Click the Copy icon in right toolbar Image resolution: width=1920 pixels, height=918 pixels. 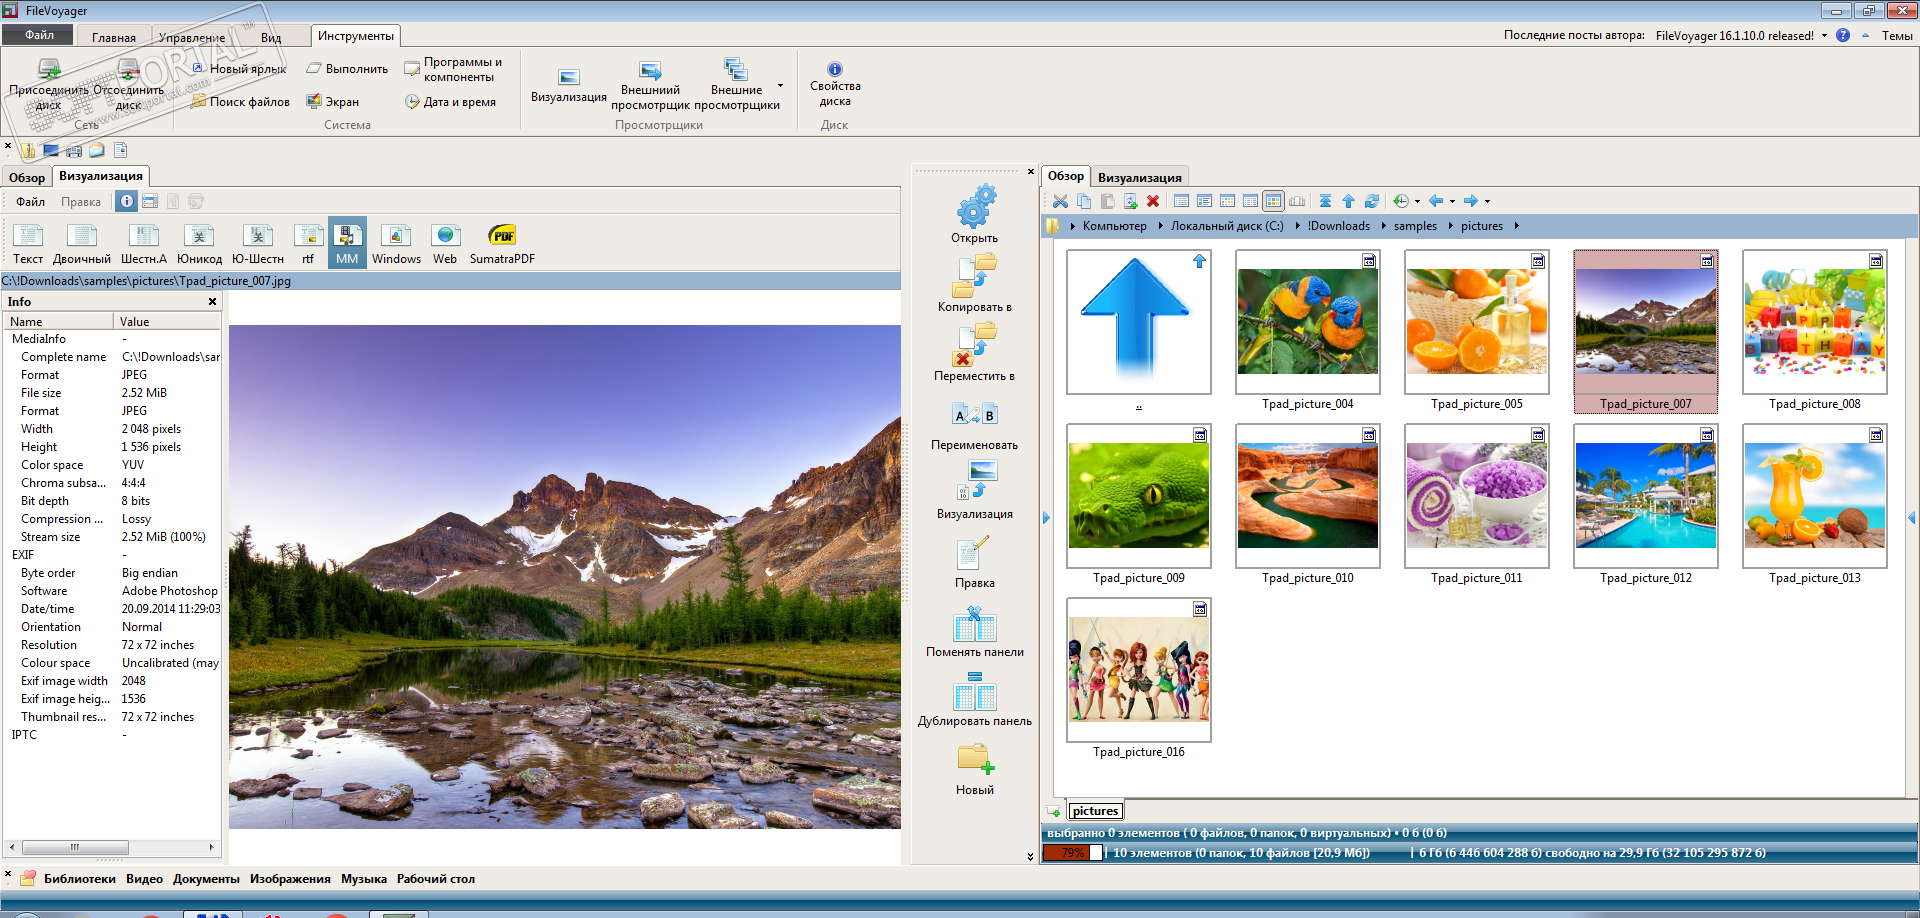tap(1084, 201)
